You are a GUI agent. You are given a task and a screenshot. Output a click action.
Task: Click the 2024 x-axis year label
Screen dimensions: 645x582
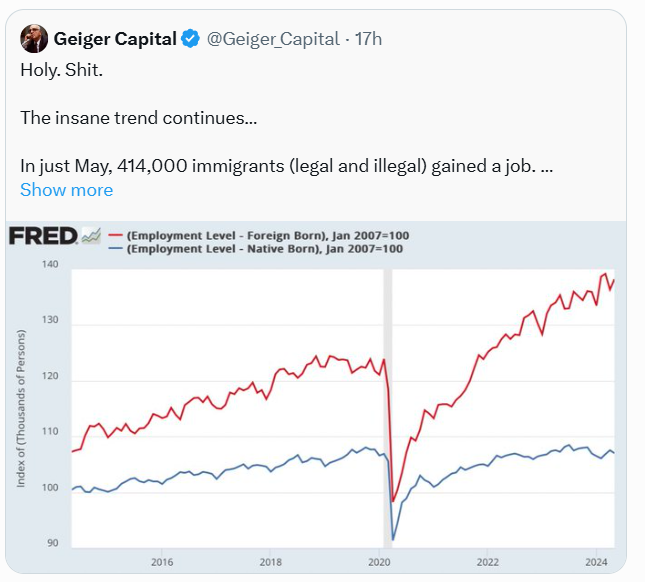(x=597, y=561)
